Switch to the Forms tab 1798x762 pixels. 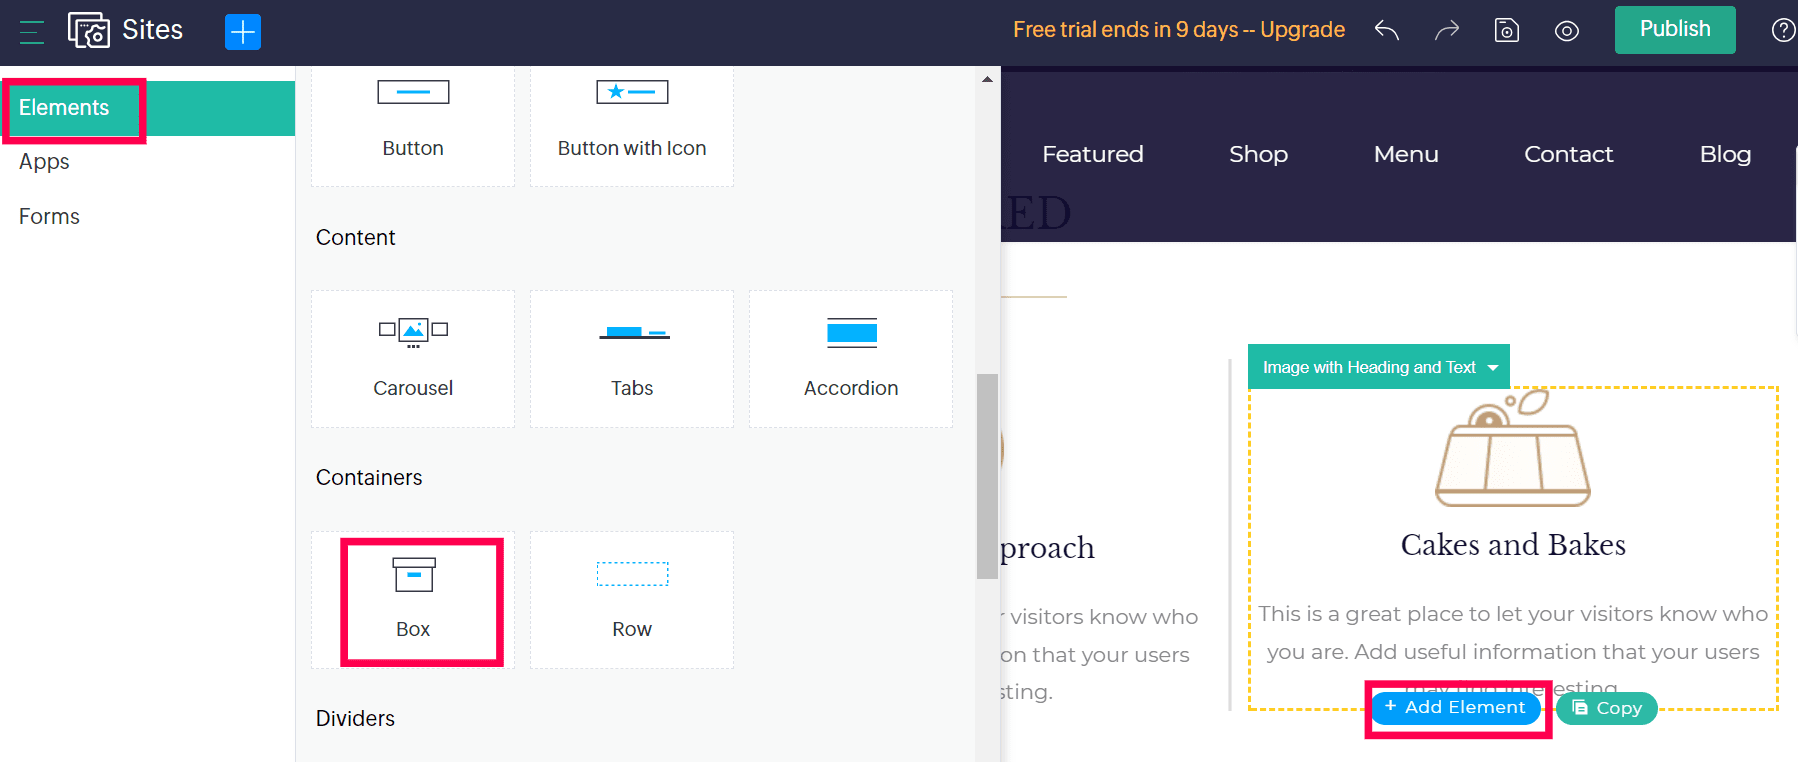pyautogui.click(x=49, y=217)
